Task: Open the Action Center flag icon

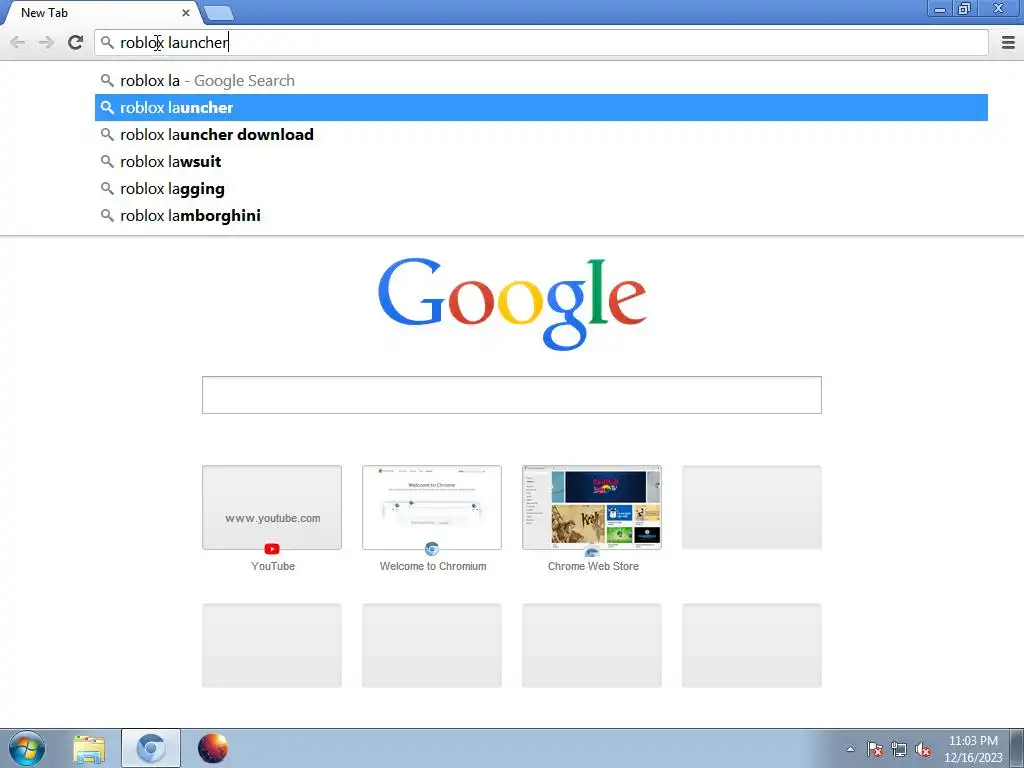Action: (x=874, y=749)
